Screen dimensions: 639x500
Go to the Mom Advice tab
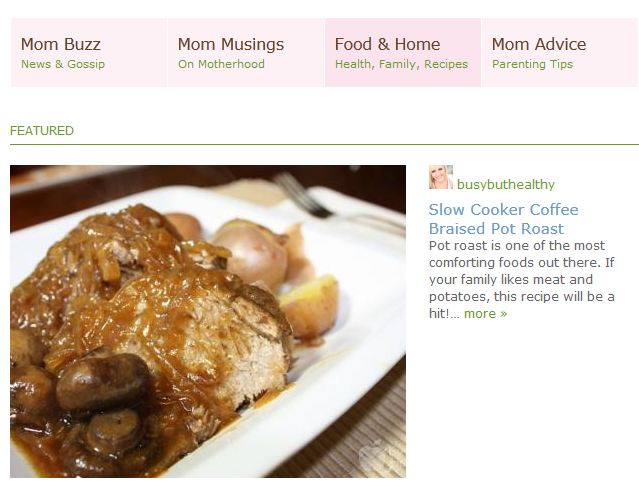click(x=560, y=53)
